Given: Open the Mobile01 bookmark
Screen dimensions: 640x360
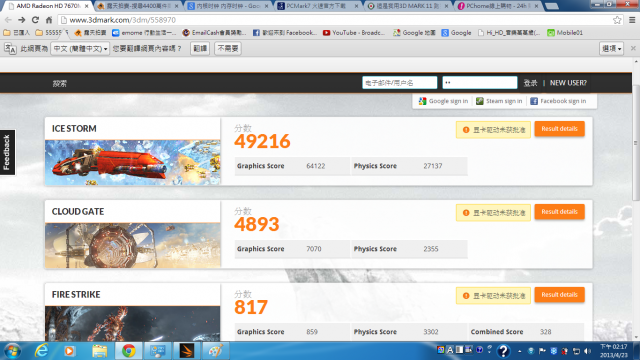Looking at the screenshot, I should click(x=565, y=33).
